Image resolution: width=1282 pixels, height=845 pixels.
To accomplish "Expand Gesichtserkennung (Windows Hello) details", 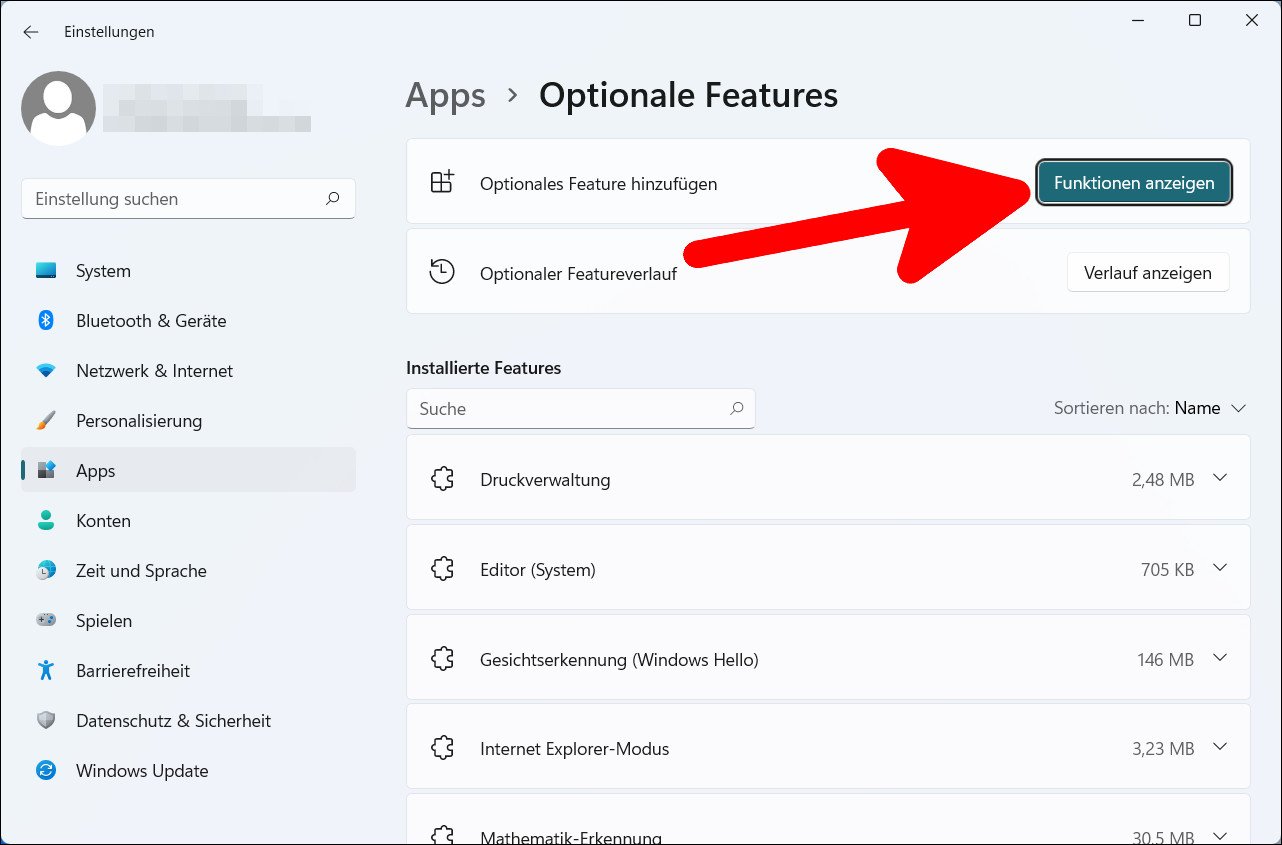I will [1219, 658].
